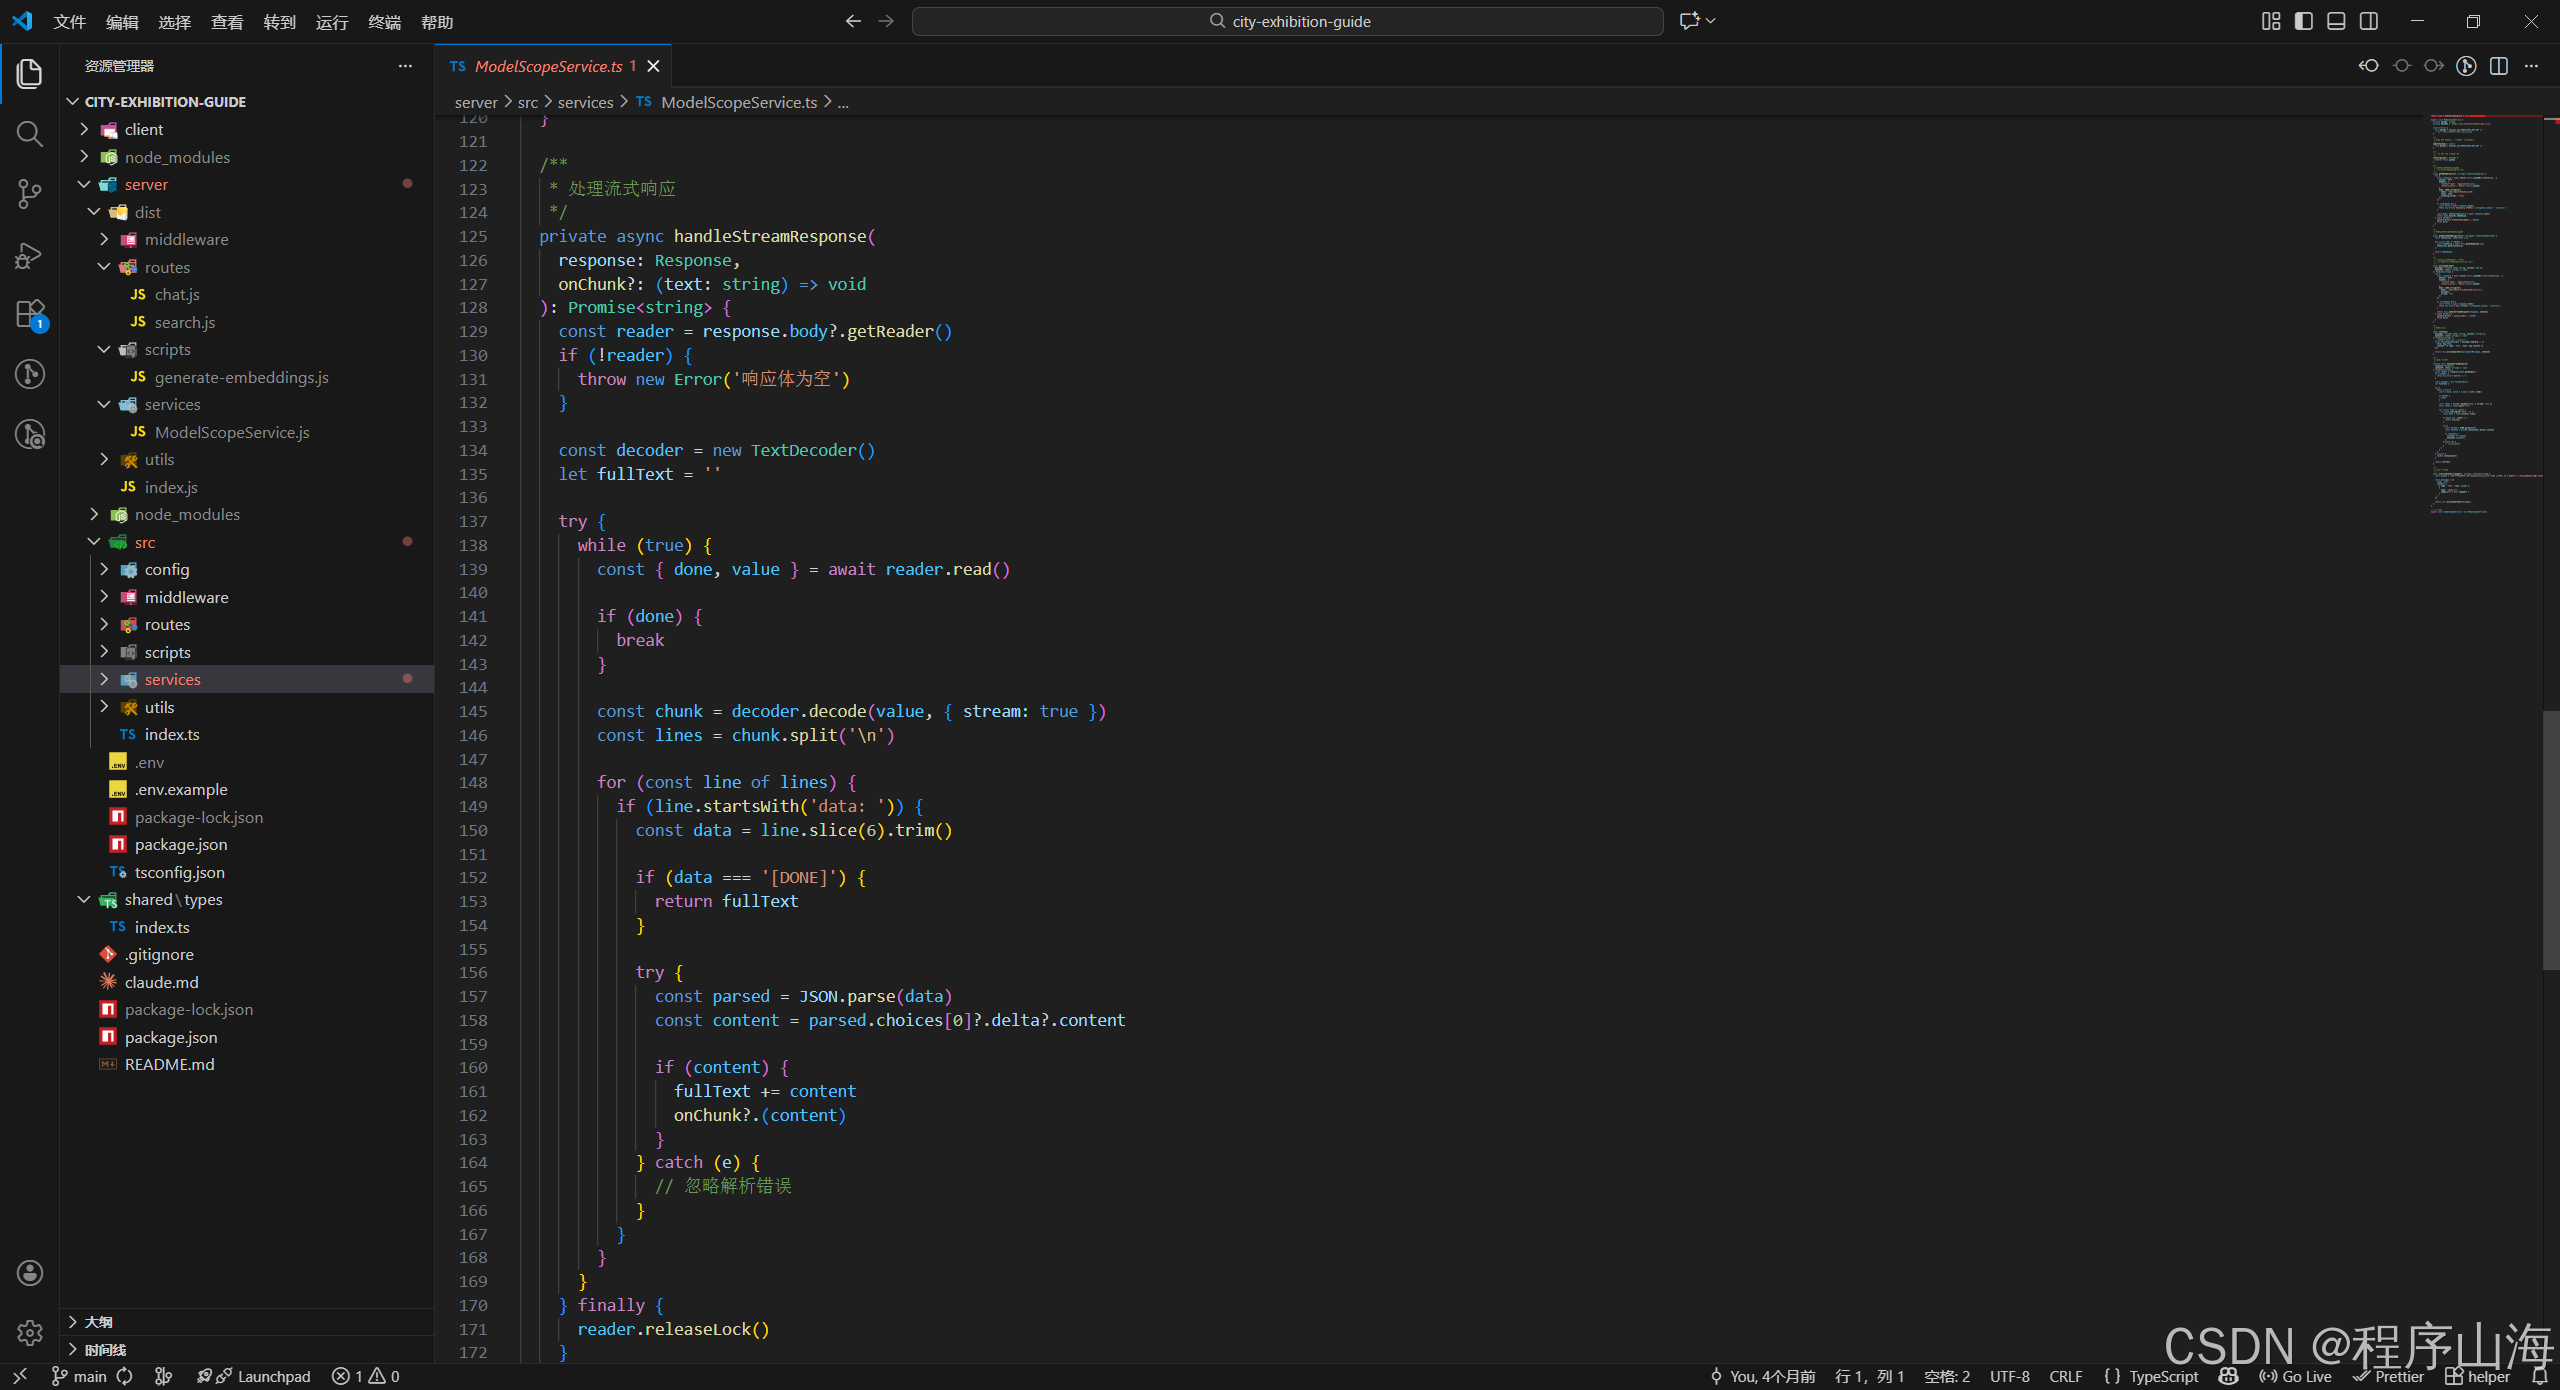Click the main branch indicator

click(x=79, y=1376)
